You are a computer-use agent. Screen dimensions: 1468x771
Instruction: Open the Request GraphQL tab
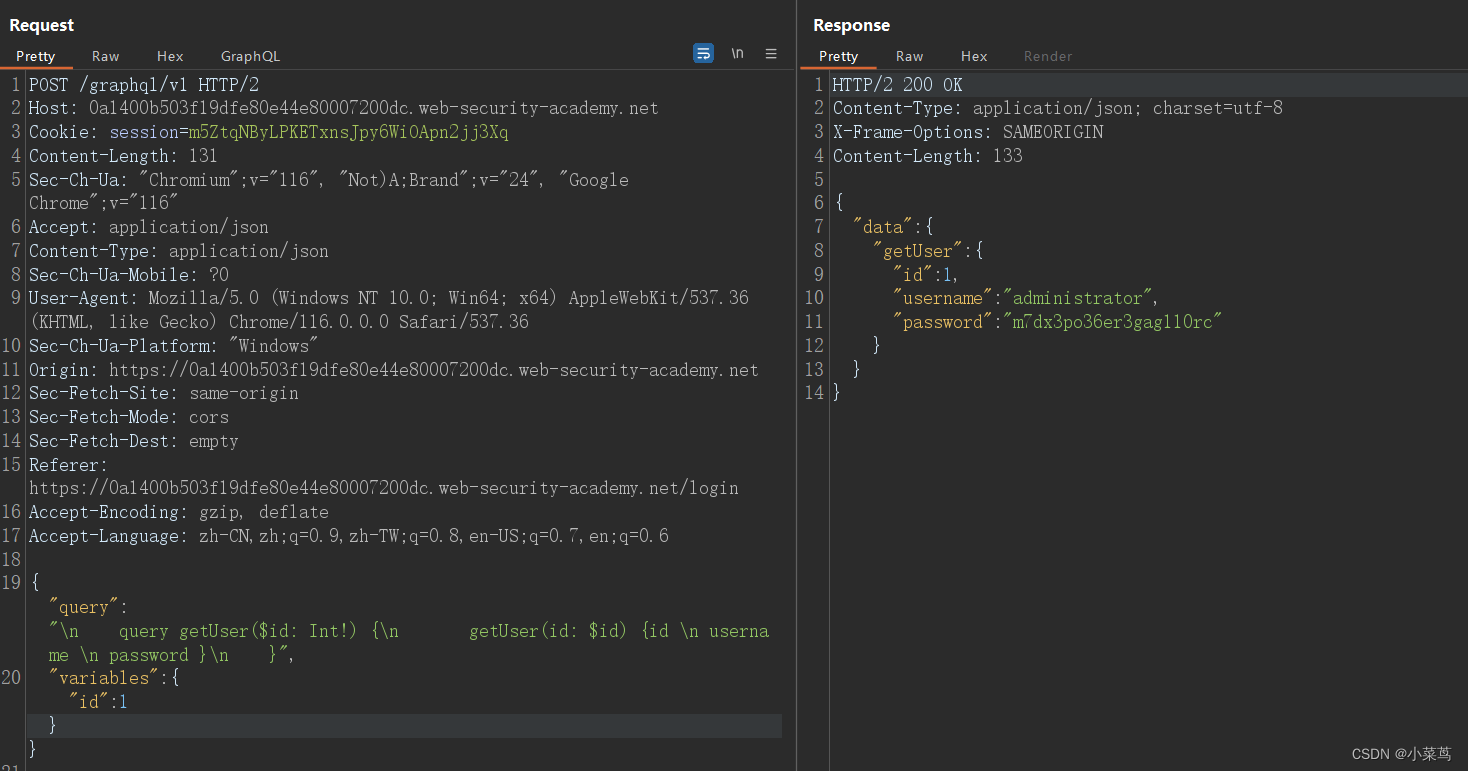point(250,56)
